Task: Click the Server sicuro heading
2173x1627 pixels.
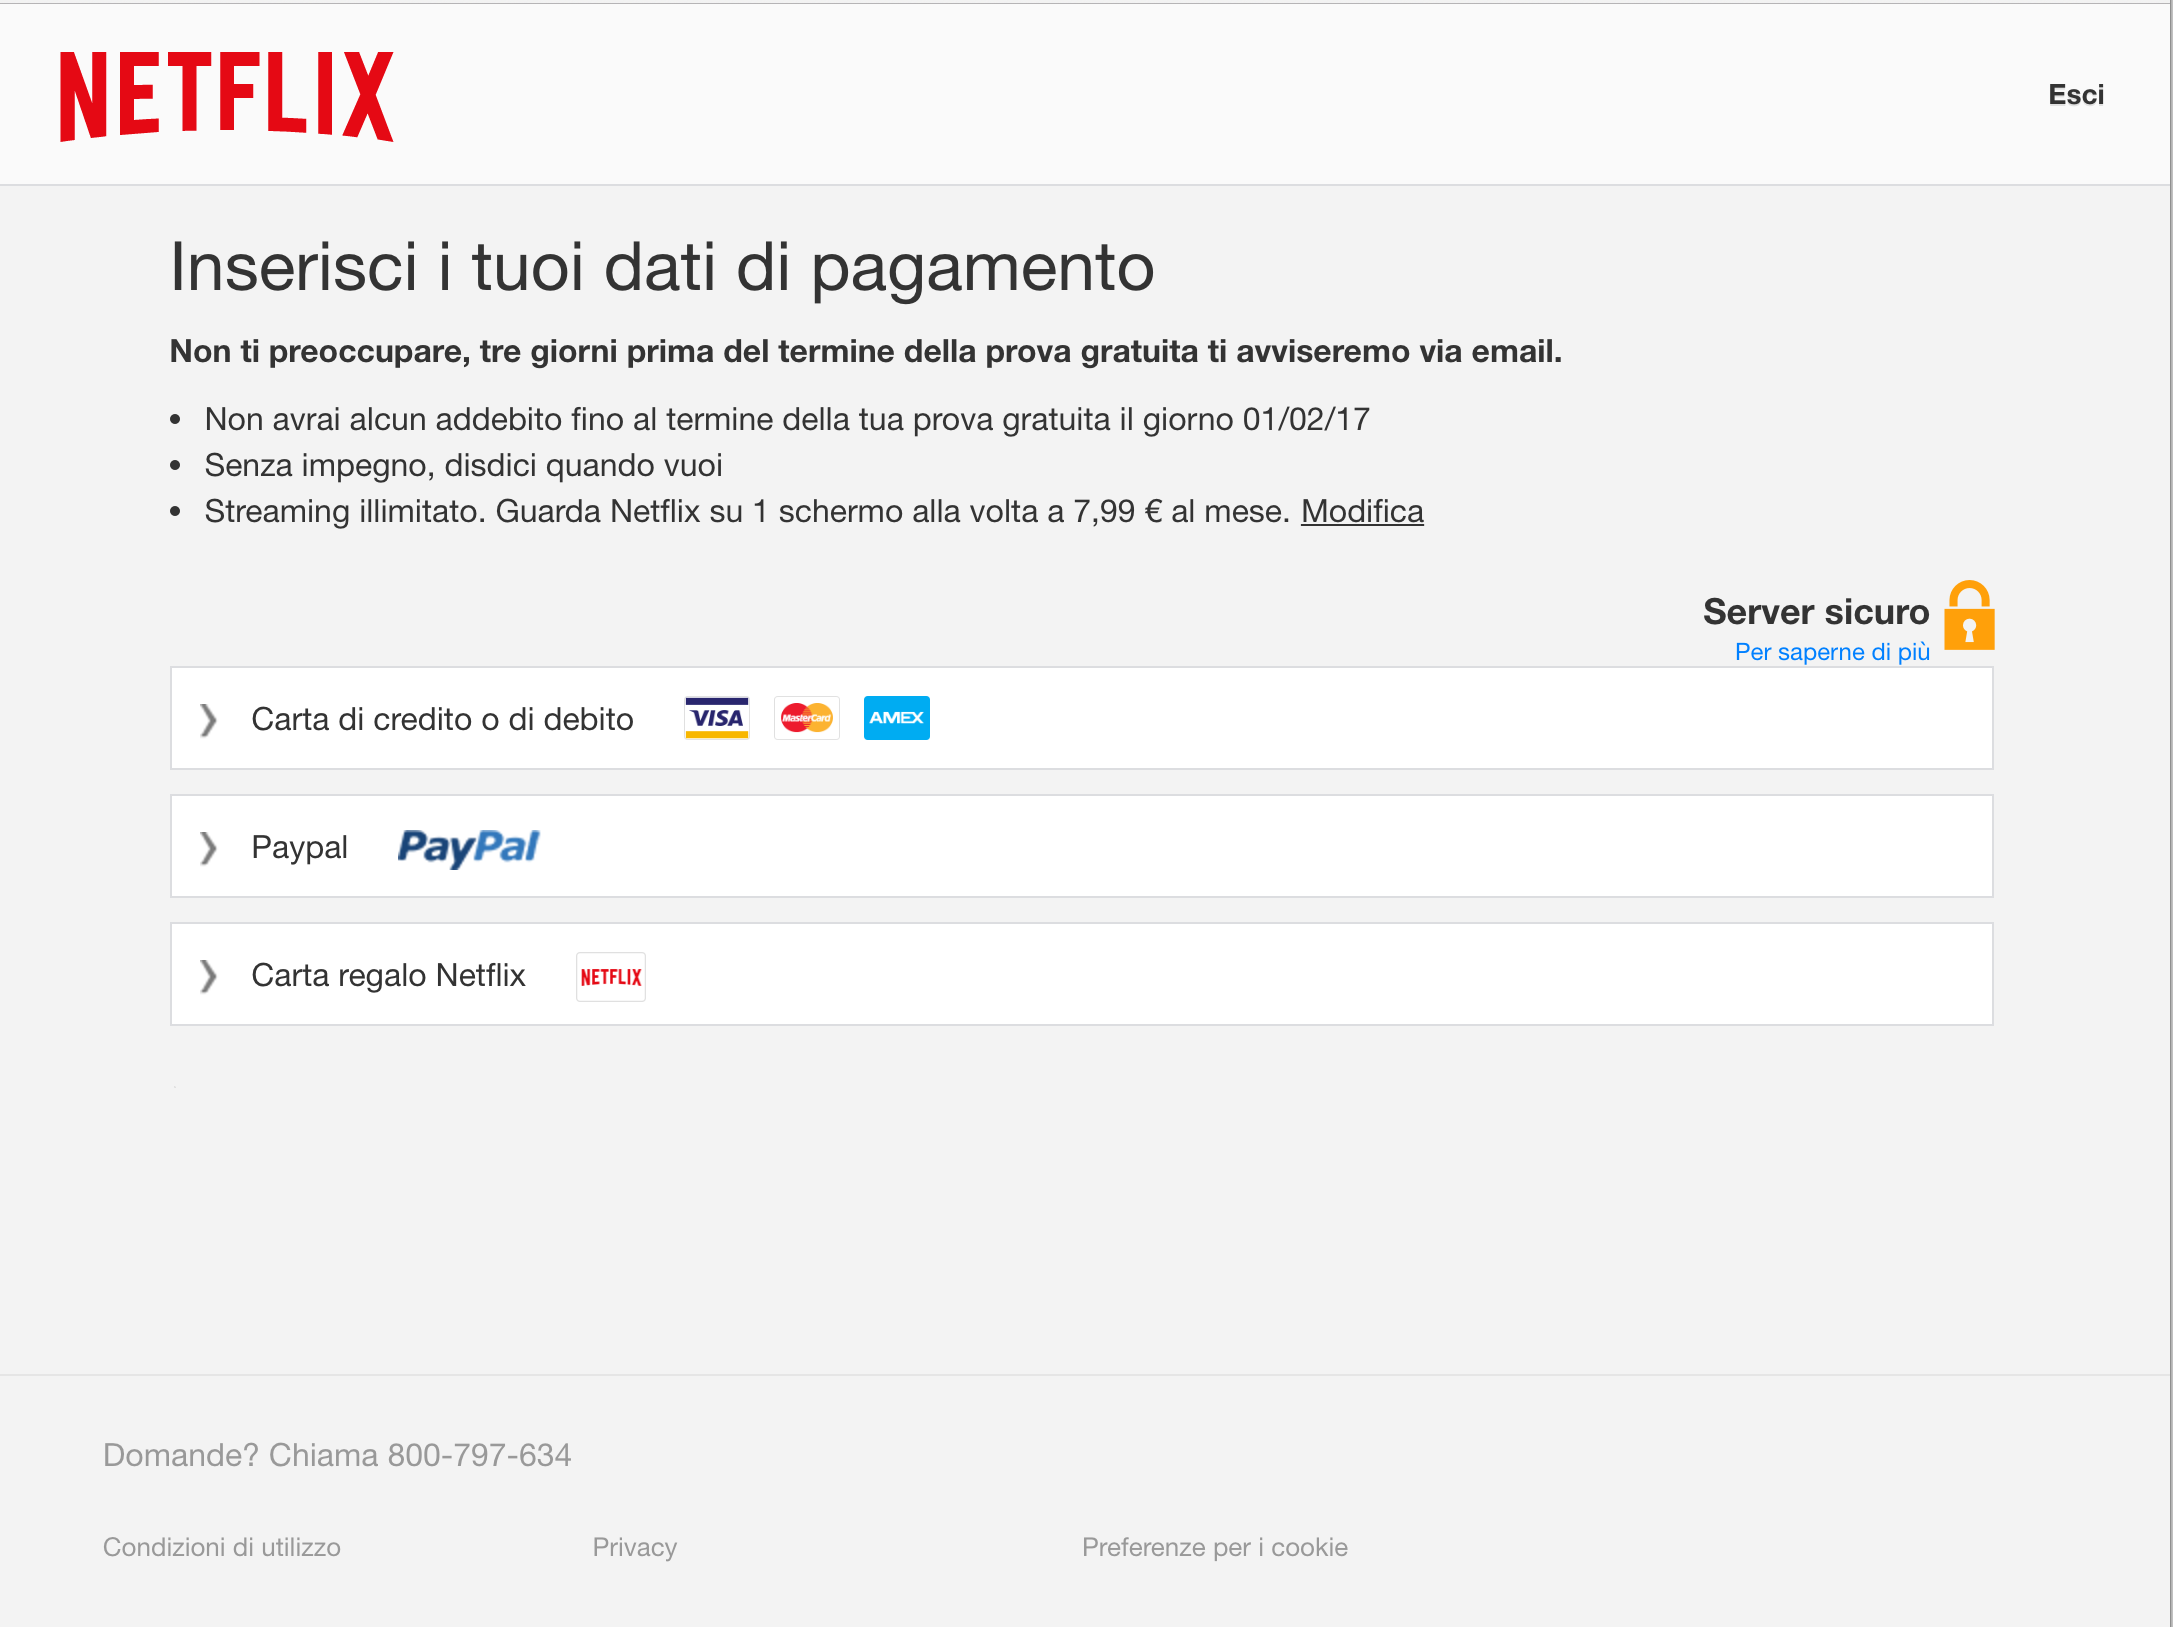Action: [1816, 611]
